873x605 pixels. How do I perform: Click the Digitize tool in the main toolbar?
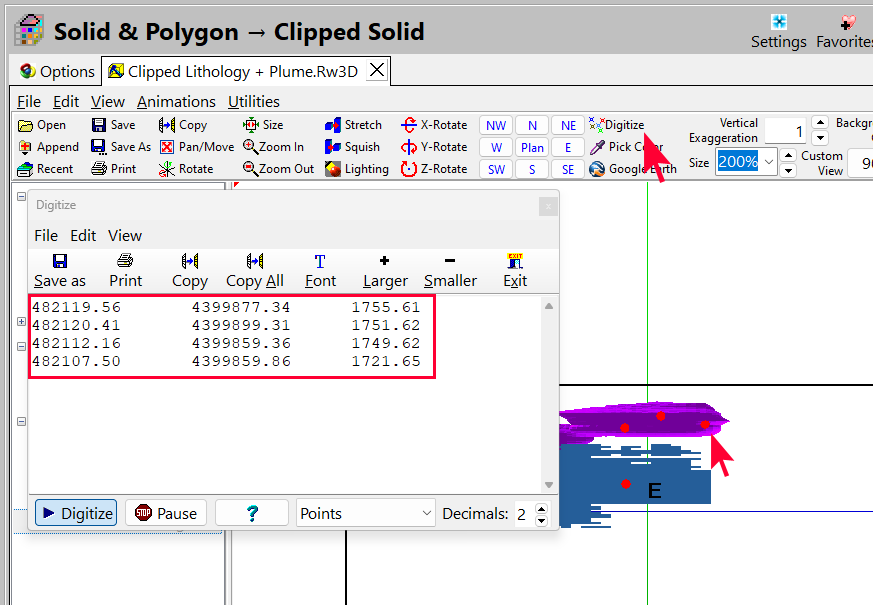click(x=616, y=125)
